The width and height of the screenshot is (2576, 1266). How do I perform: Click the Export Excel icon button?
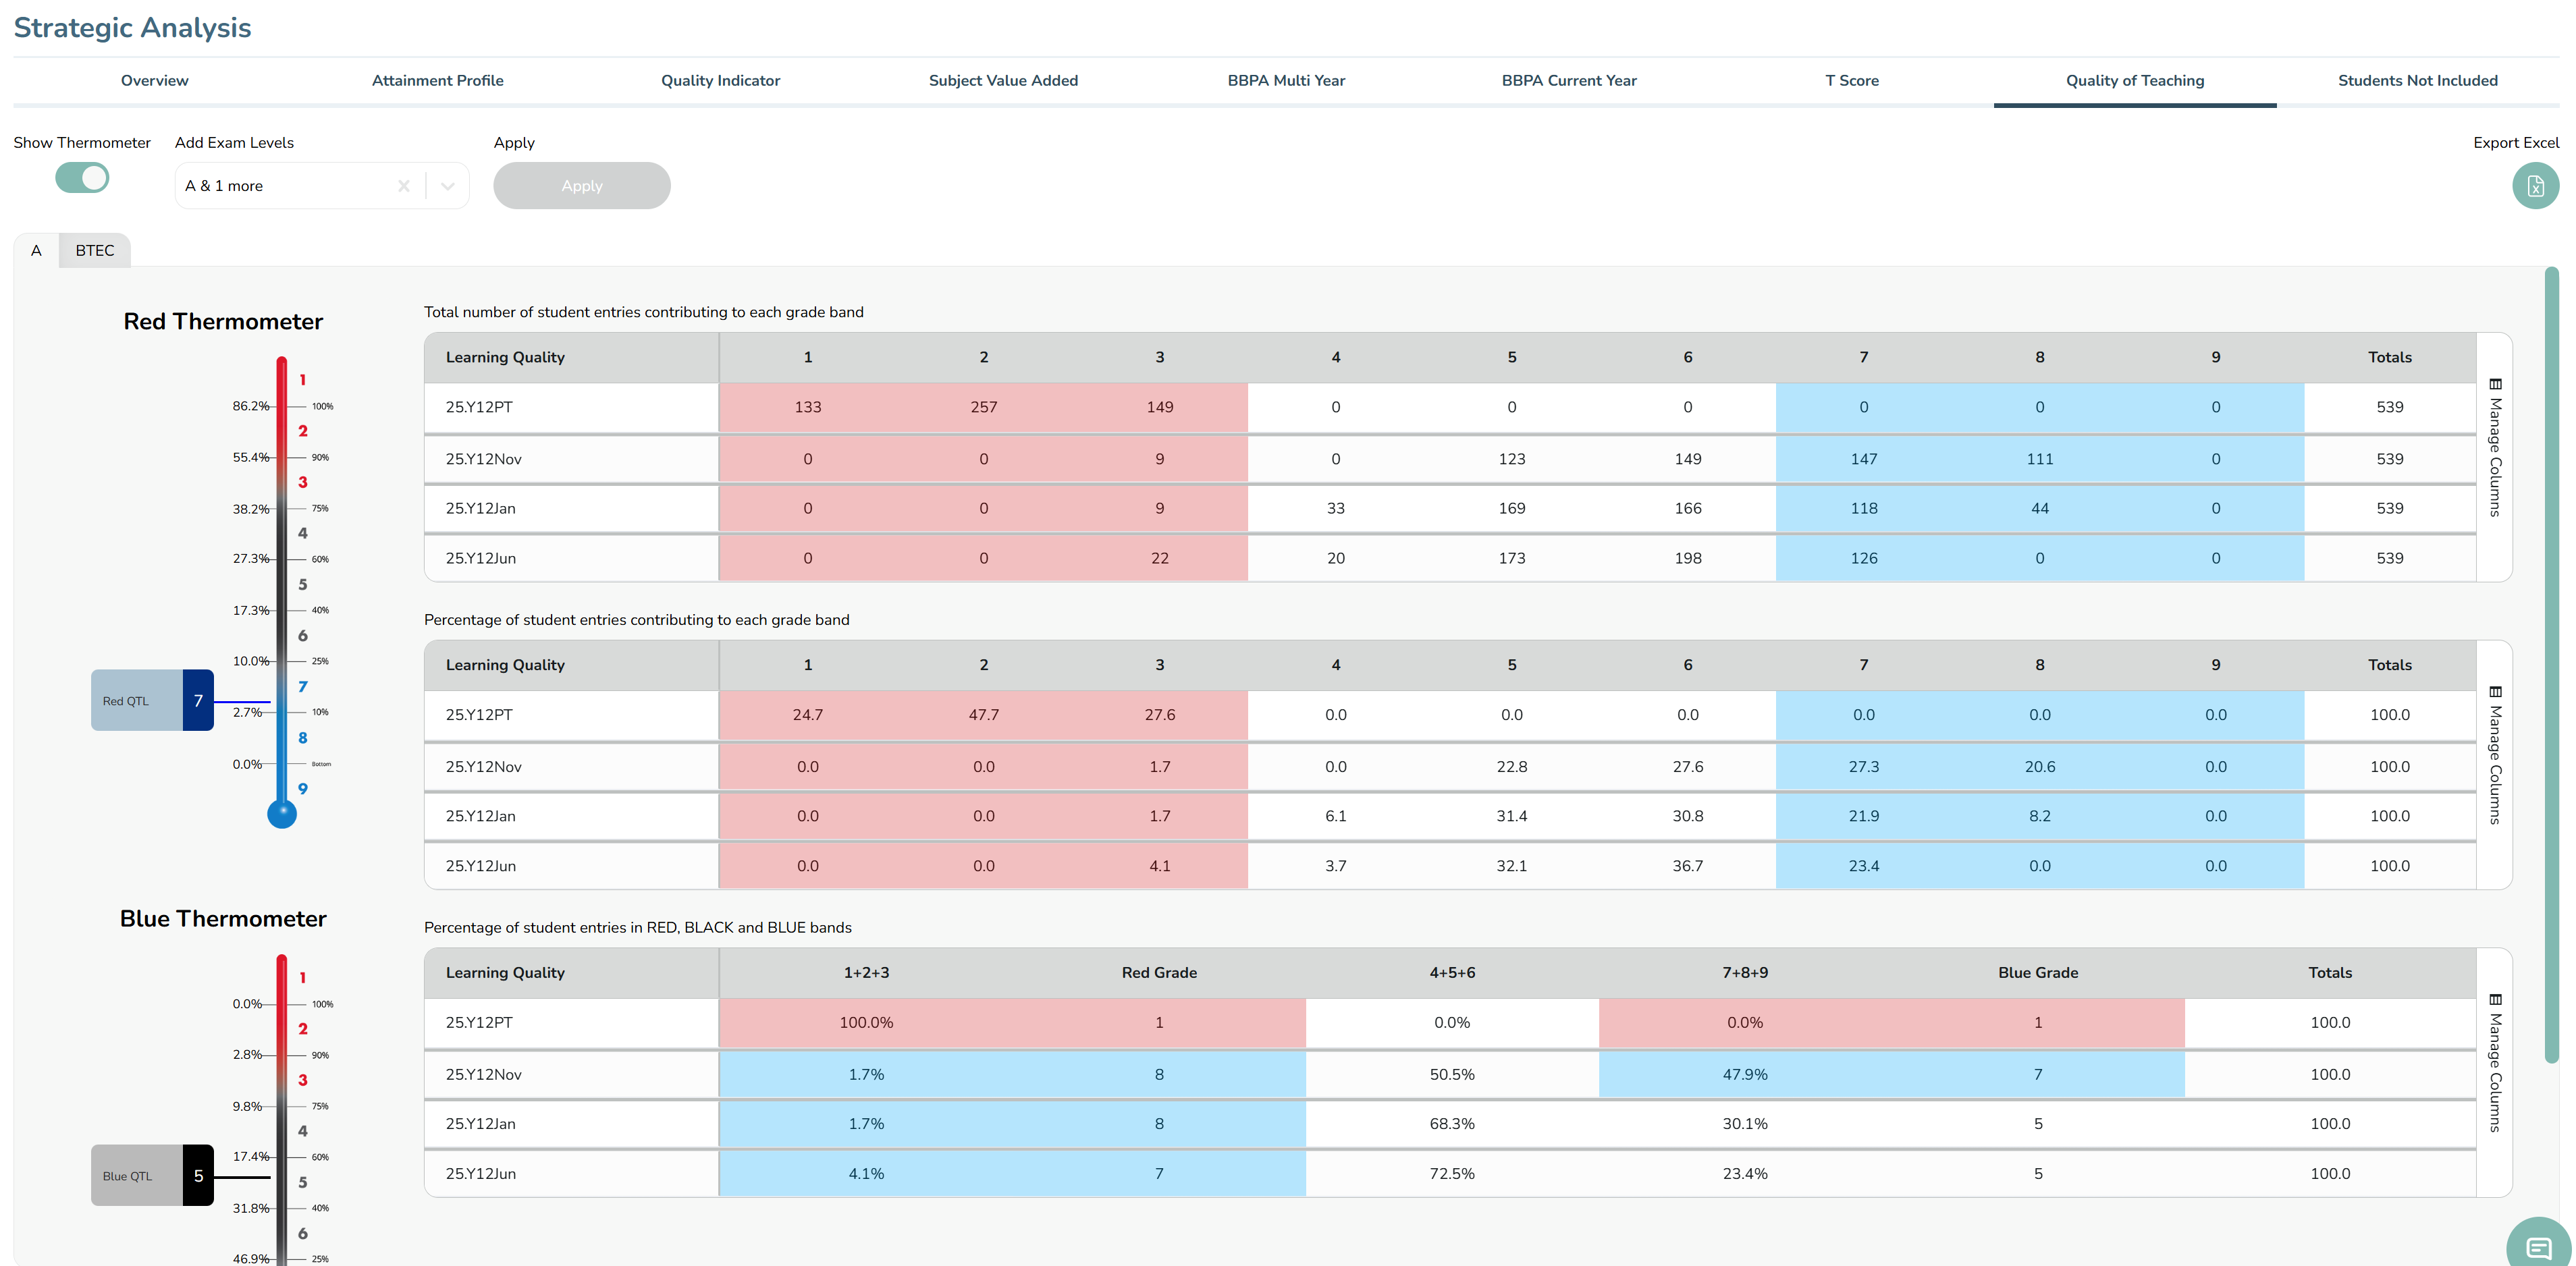pos(2535,186)
